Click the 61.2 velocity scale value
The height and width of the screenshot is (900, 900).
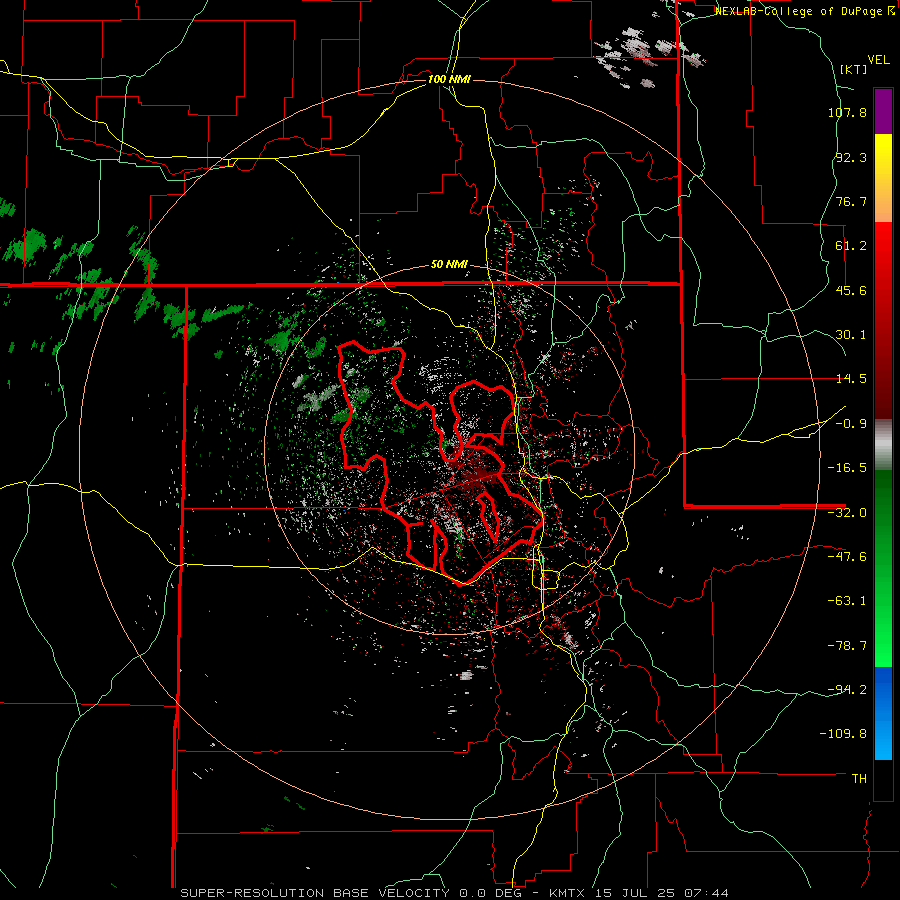[x=851, y=246]
